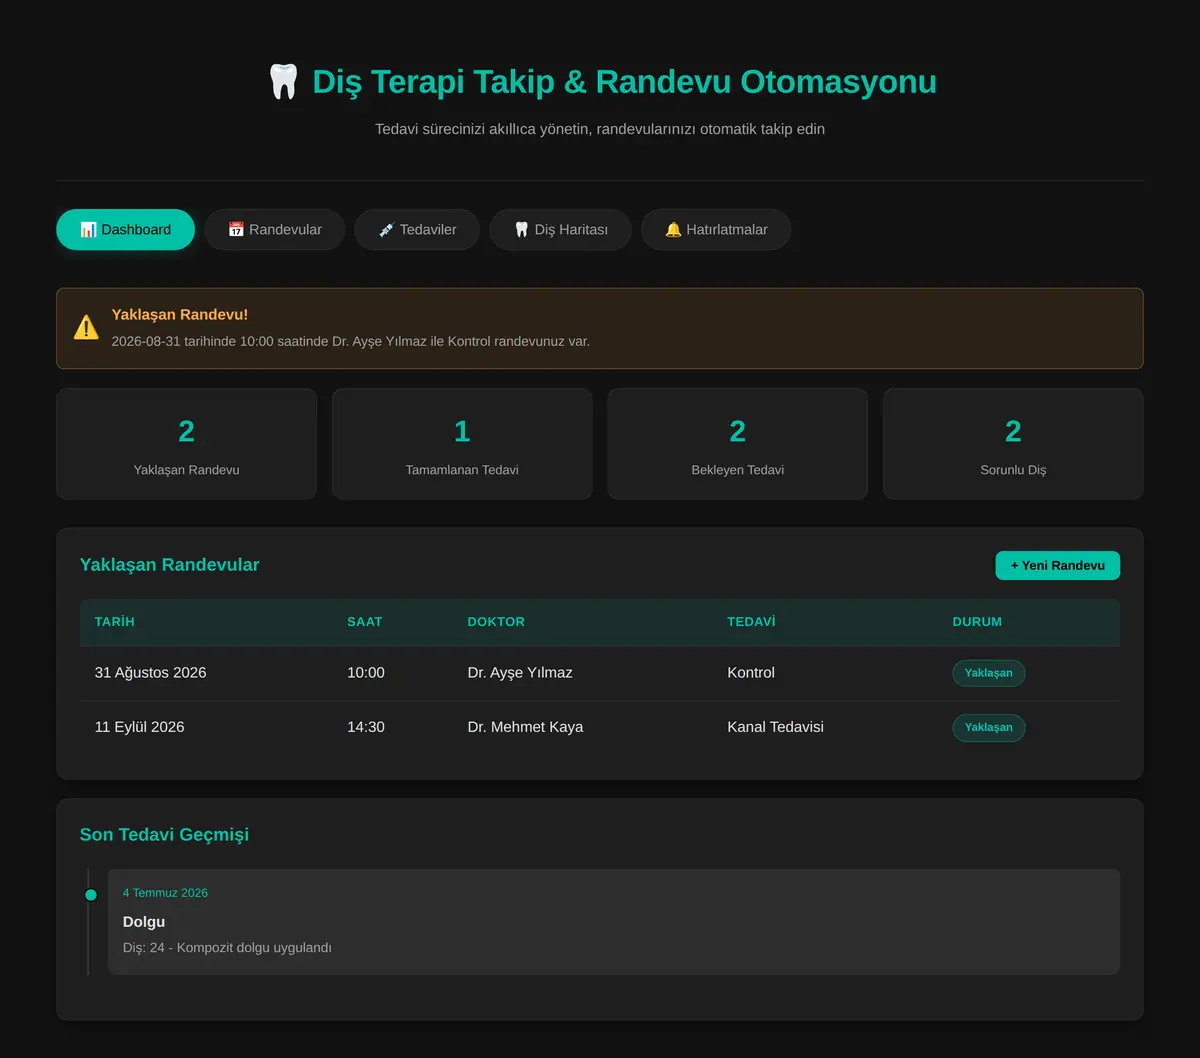The height and width of the screenshot is (1058, 1200).
Task: Click Dr. Mehmet Kaya in the table
Action: click(x=525, y=727)
